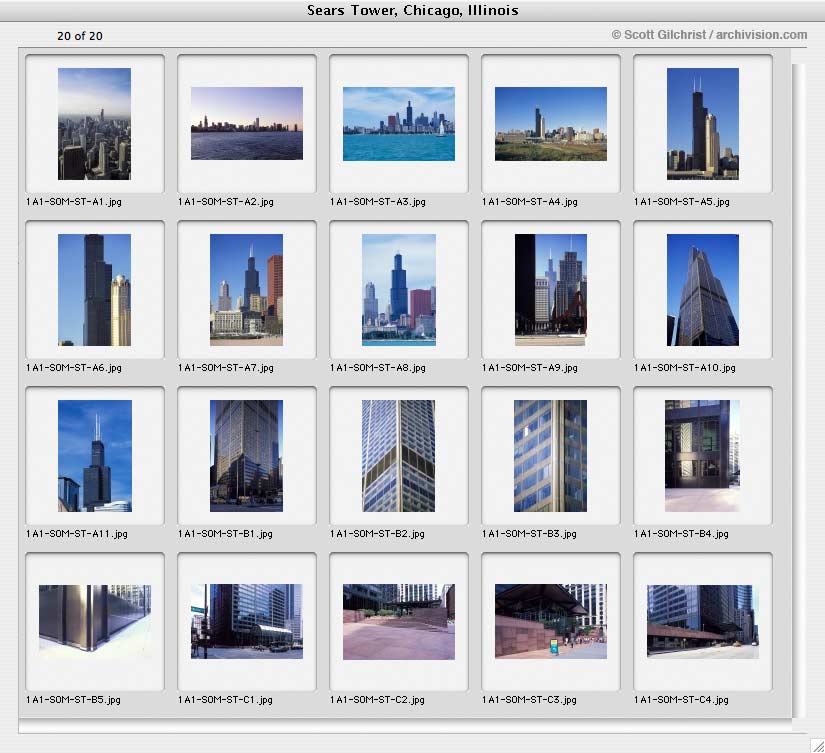The height and width of the screenshot is (753, 825).
Task: Select the 1A1-SOM-ST-A1.jpg aerial city thumbnail
Action: 95,124
